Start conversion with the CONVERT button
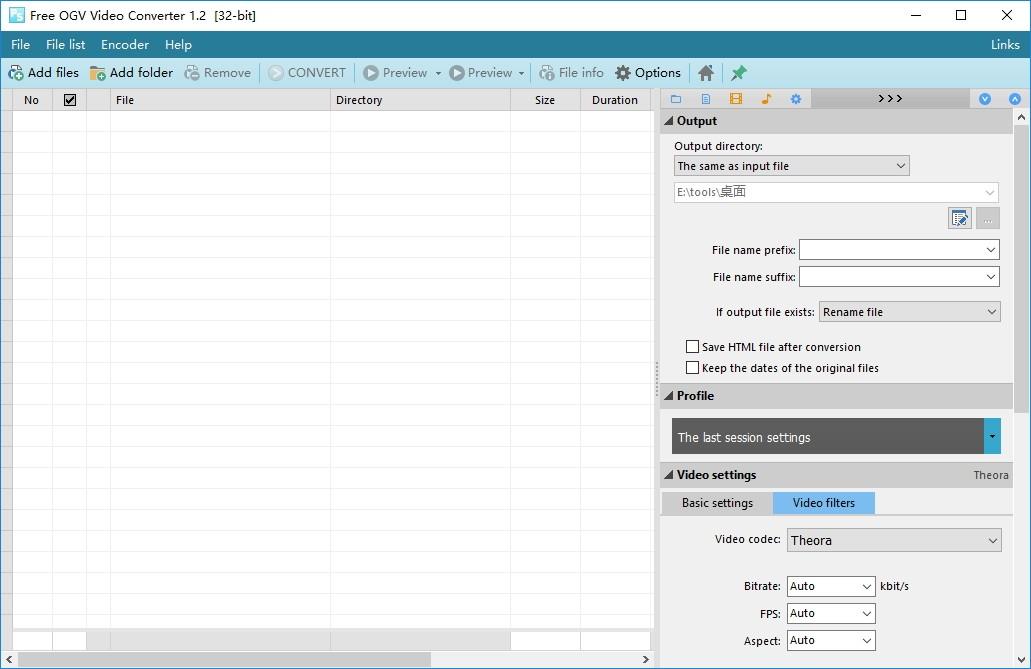The height and width of the screenshot is (669, 1031). click(307, 73)
